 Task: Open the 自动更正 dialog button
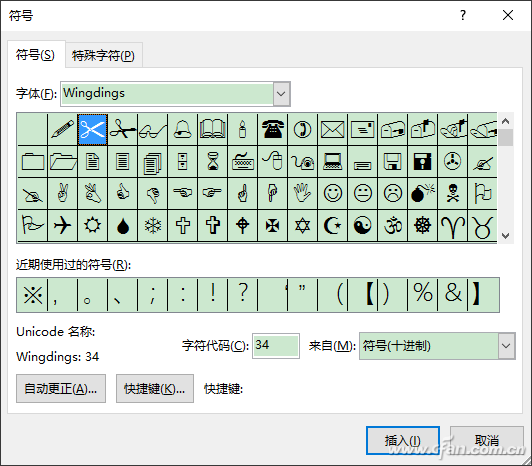coord(61,389)
